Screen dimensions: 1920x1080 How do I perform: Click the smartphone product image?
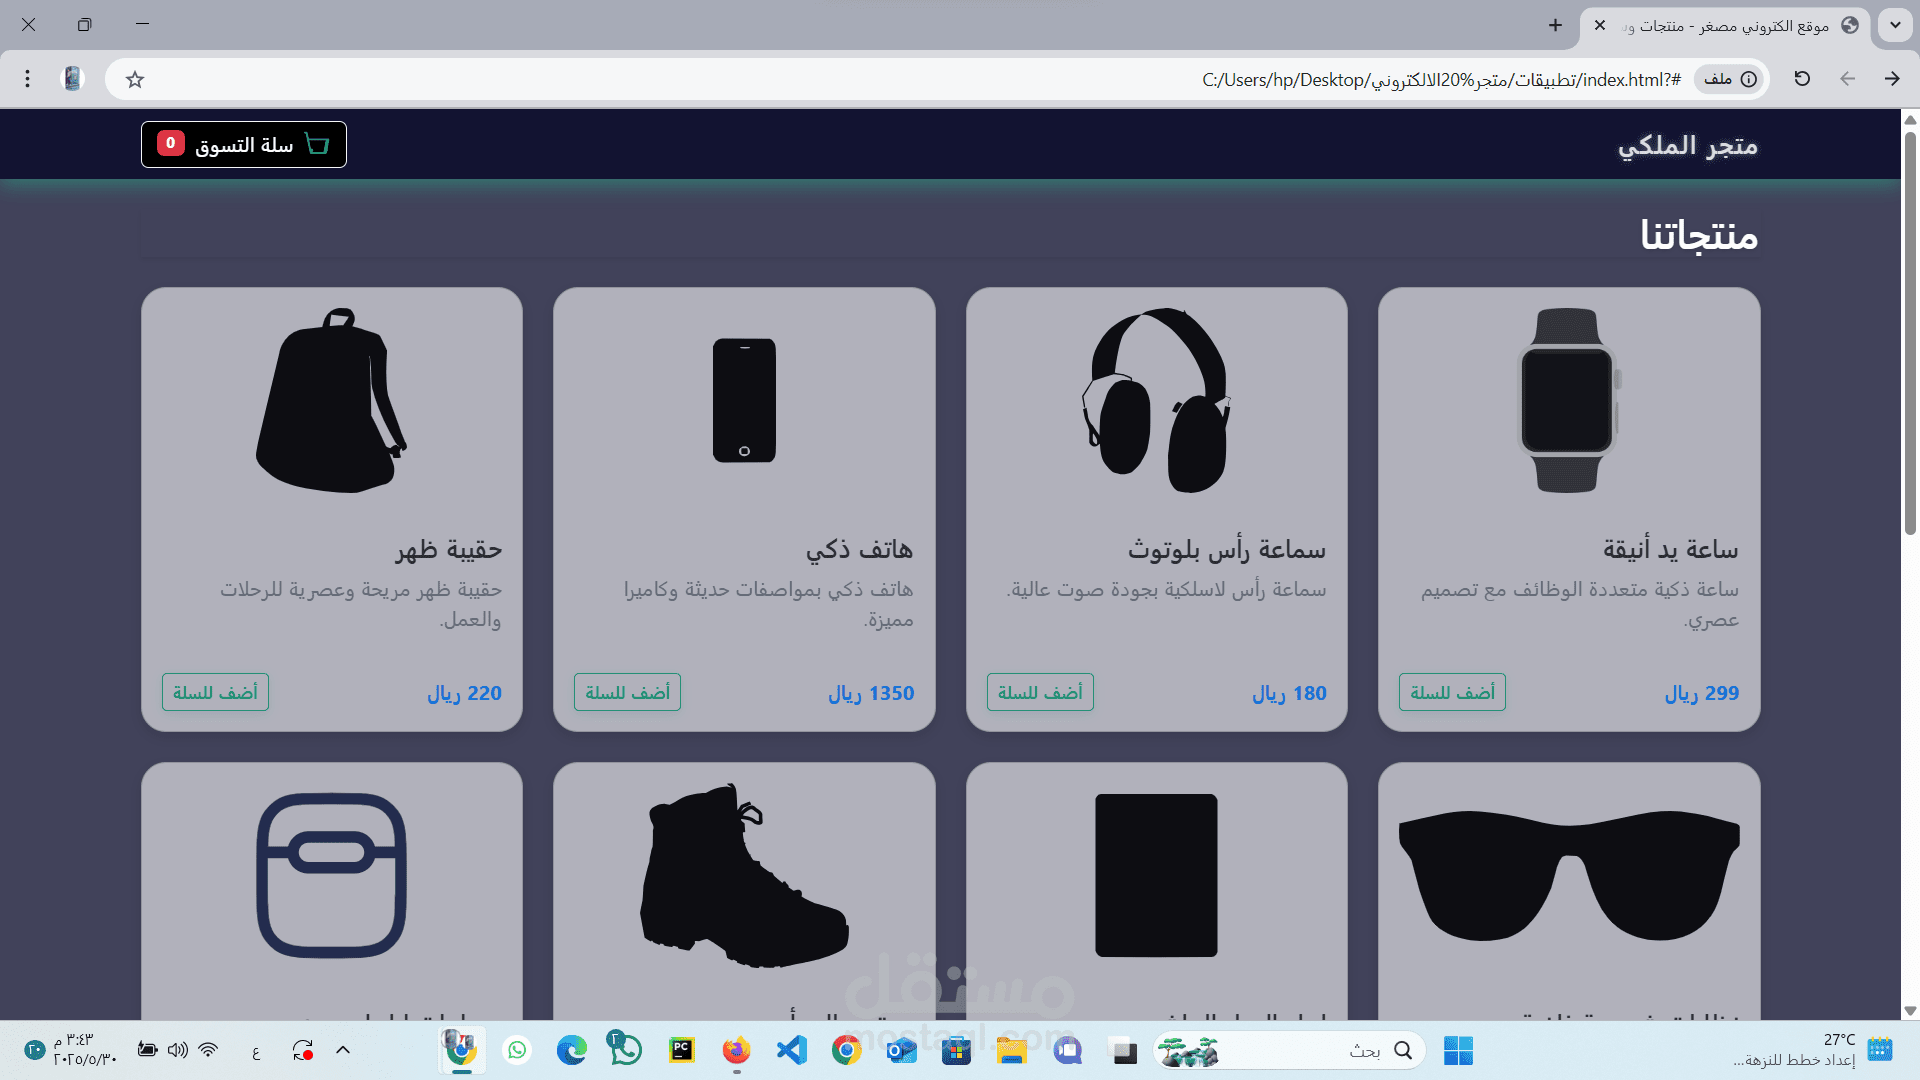(744, 400)
